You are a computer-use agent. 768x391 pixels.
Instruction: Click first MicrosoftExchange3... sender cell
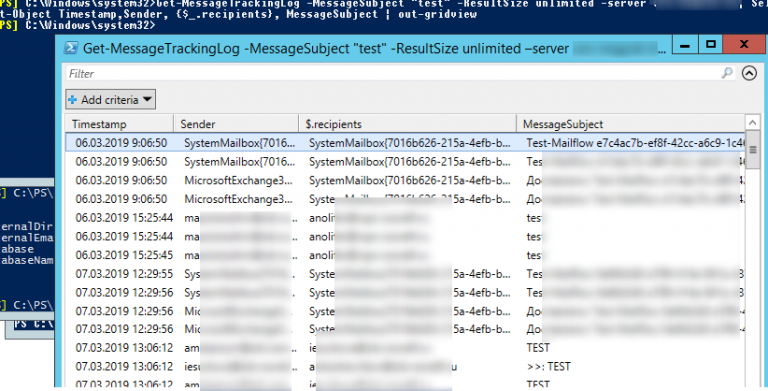238,180
